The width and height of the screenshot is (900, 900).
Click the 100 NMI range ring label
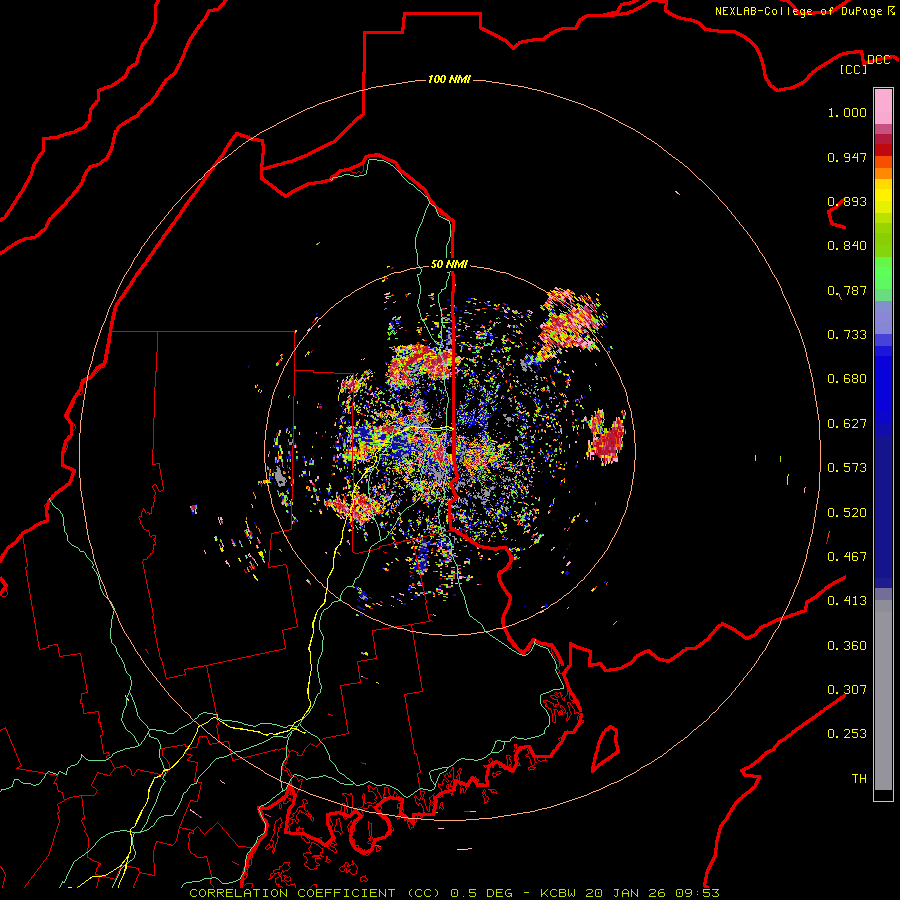click(x=449, y=79)
